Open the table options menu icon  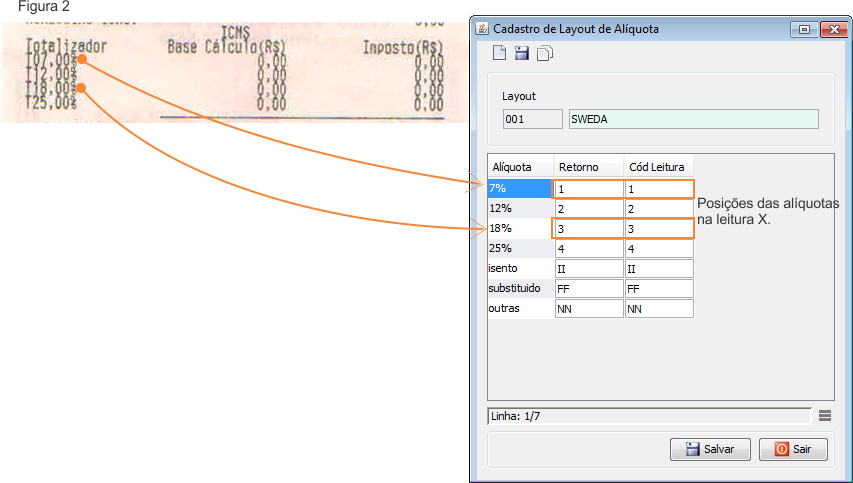(824, 416)
